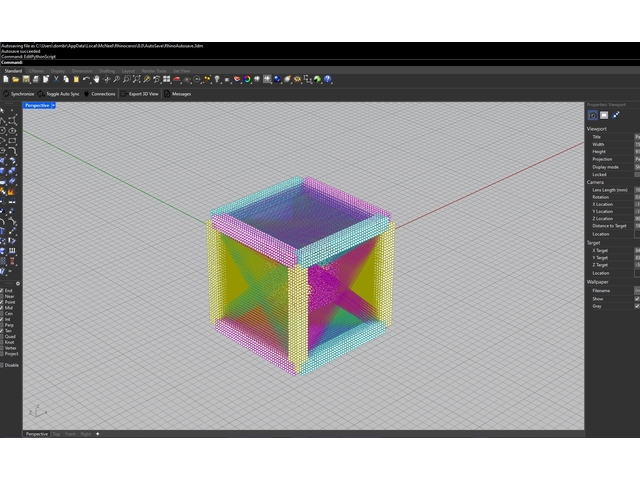Click the Command prompt input line
This screenshot has height=480, width=640.
tap(320, 62)
